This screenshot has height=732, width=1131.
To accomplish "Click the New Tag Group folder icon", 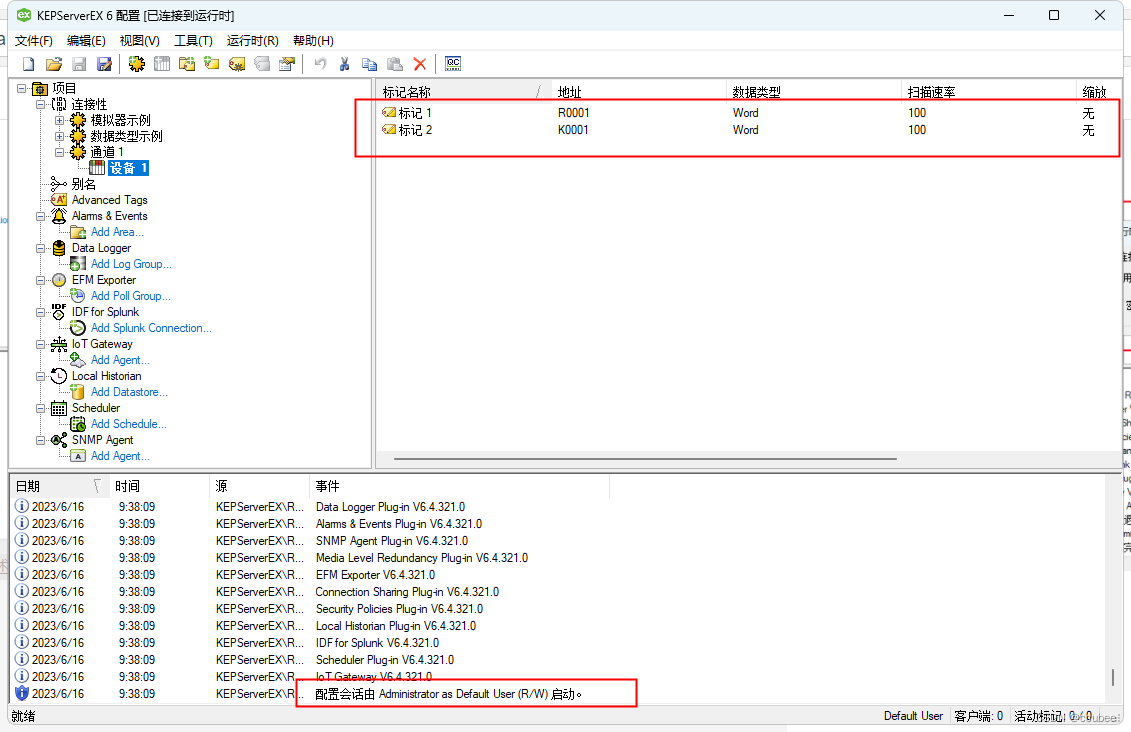I will [x=187, y=64].
